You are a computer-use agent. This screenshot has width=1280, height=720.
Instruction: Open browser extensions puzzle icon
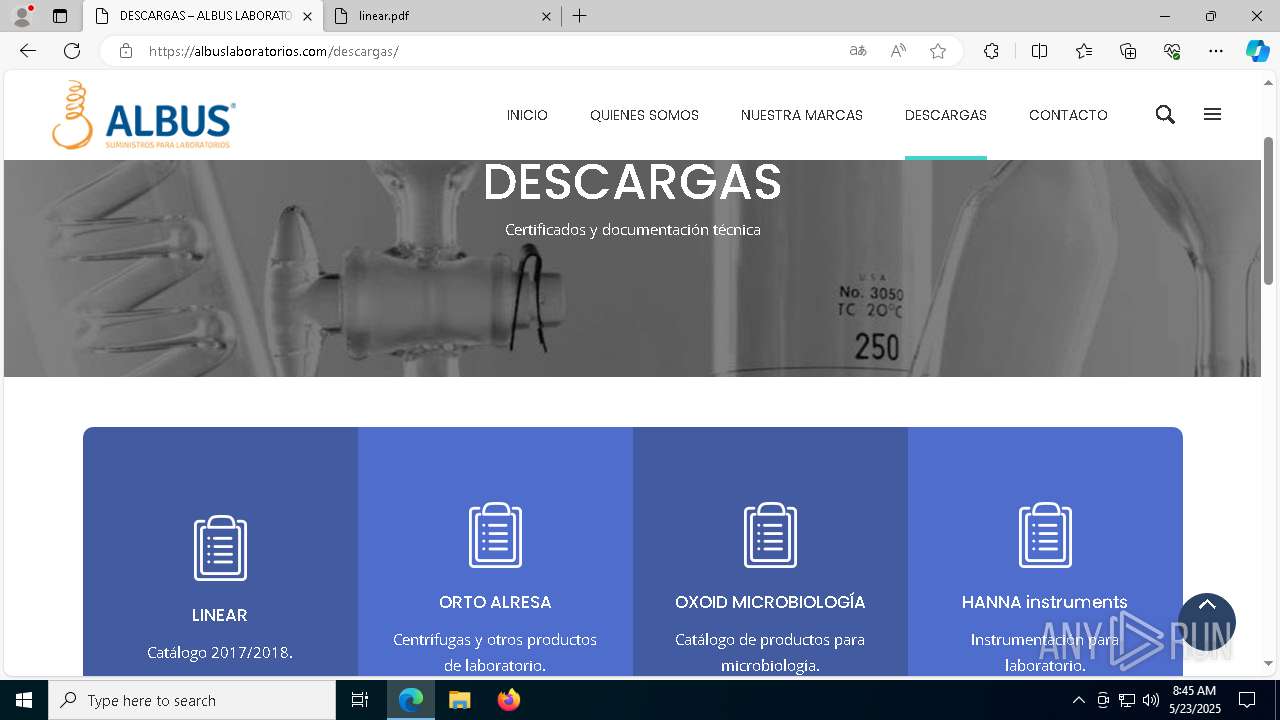(991, 51)
